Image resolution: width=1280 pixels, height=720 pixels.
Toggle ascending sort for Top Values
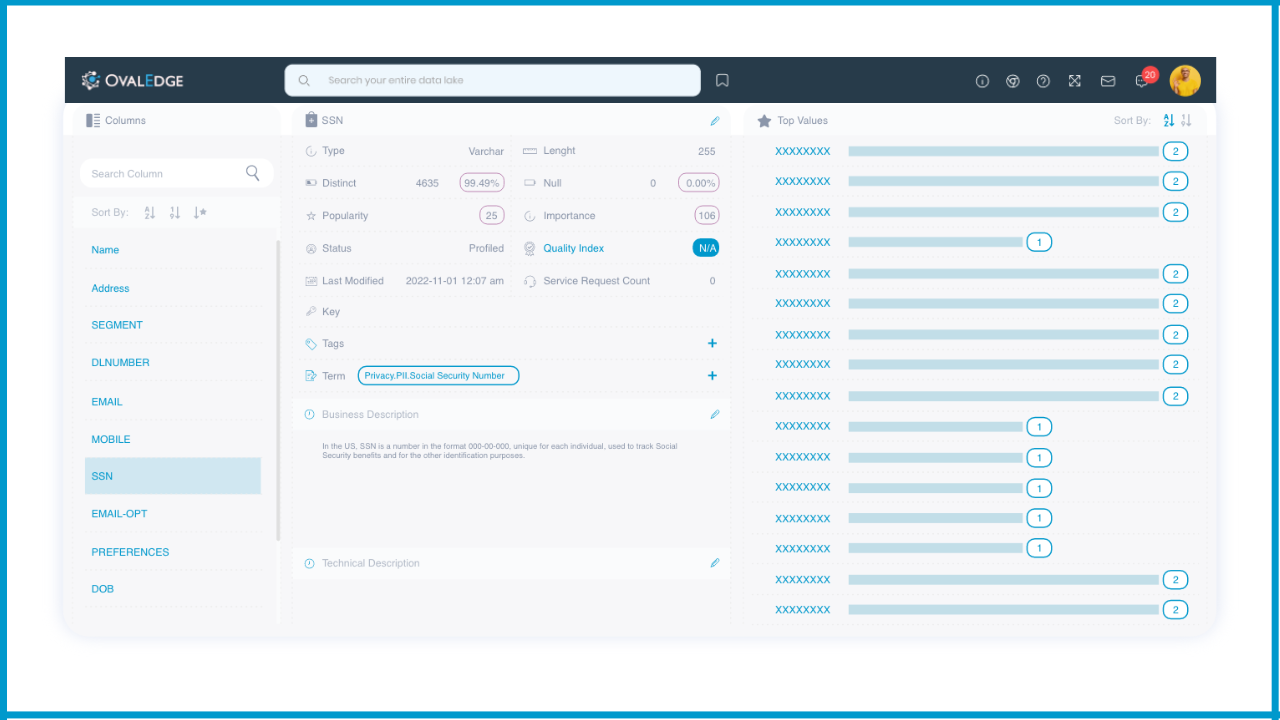click(x=1168, y=120)
